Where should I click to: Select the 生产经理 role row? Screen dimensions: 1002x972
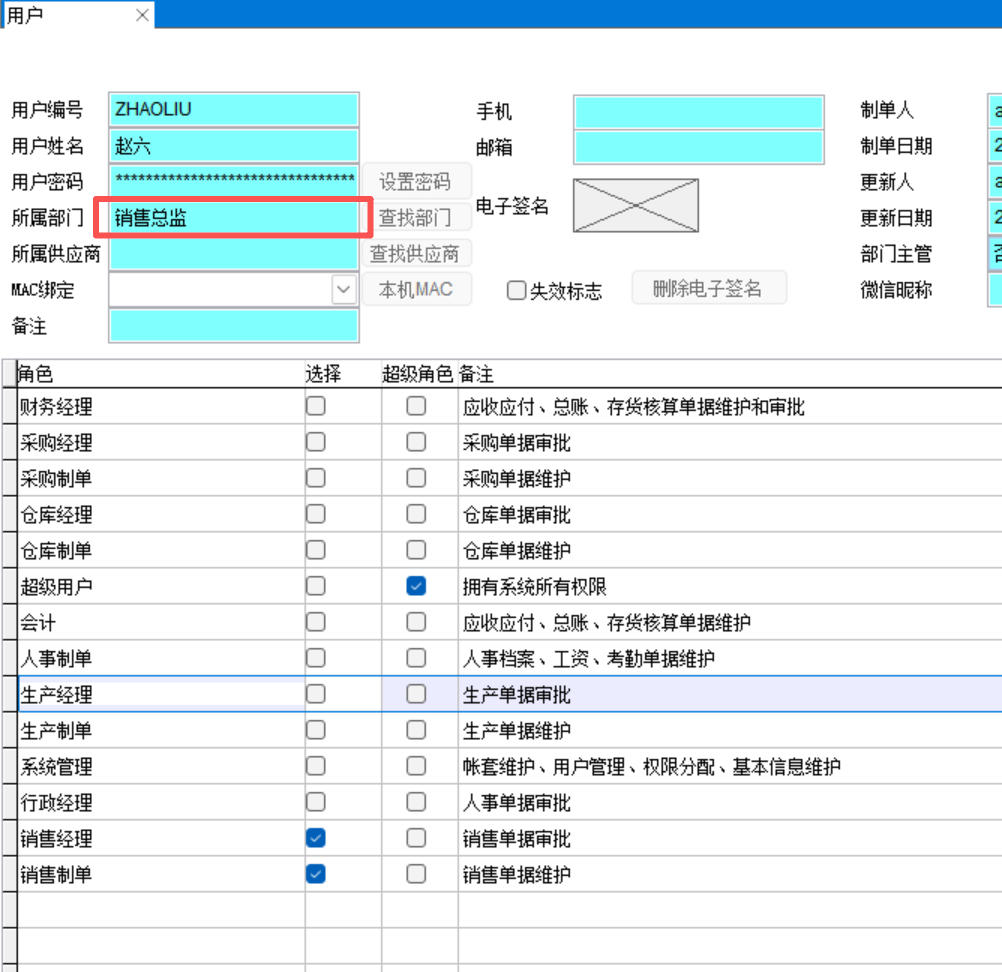click(160, 695)
